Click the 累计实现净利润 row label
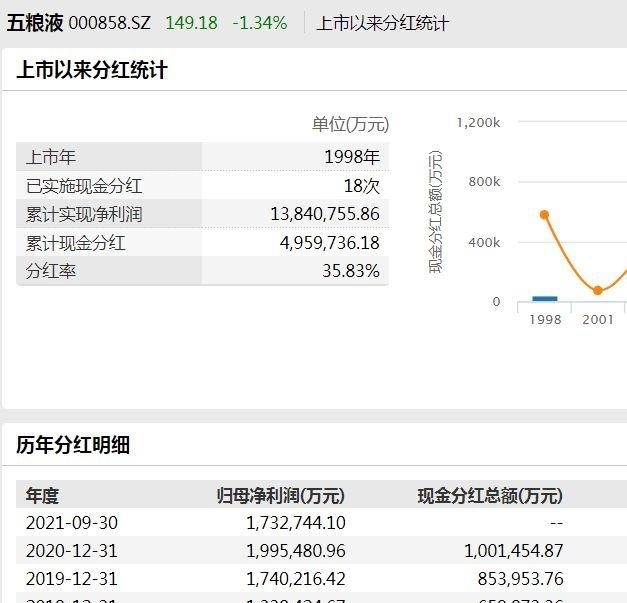The image size is (627, 603). tap(84, 214)
